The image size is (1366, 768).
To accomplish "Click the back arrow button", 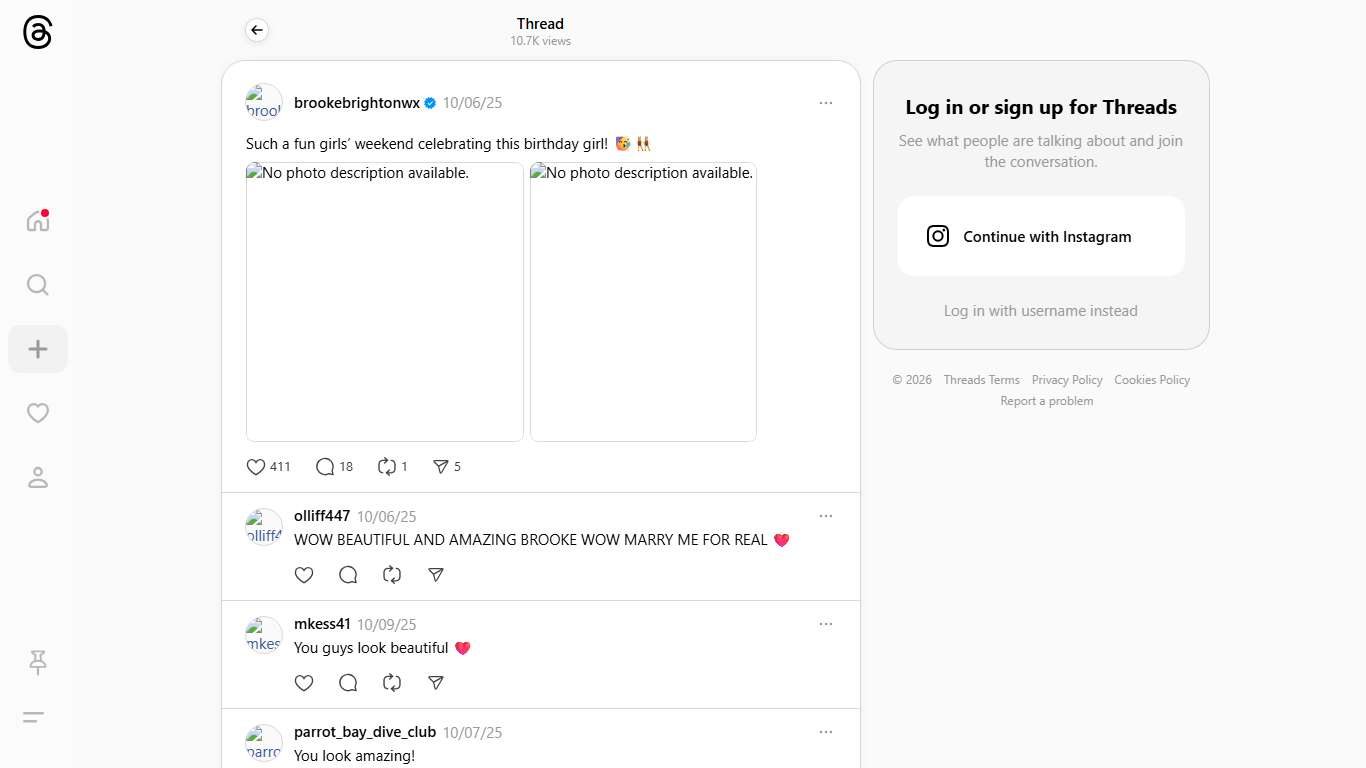I will tap(257, 30).
